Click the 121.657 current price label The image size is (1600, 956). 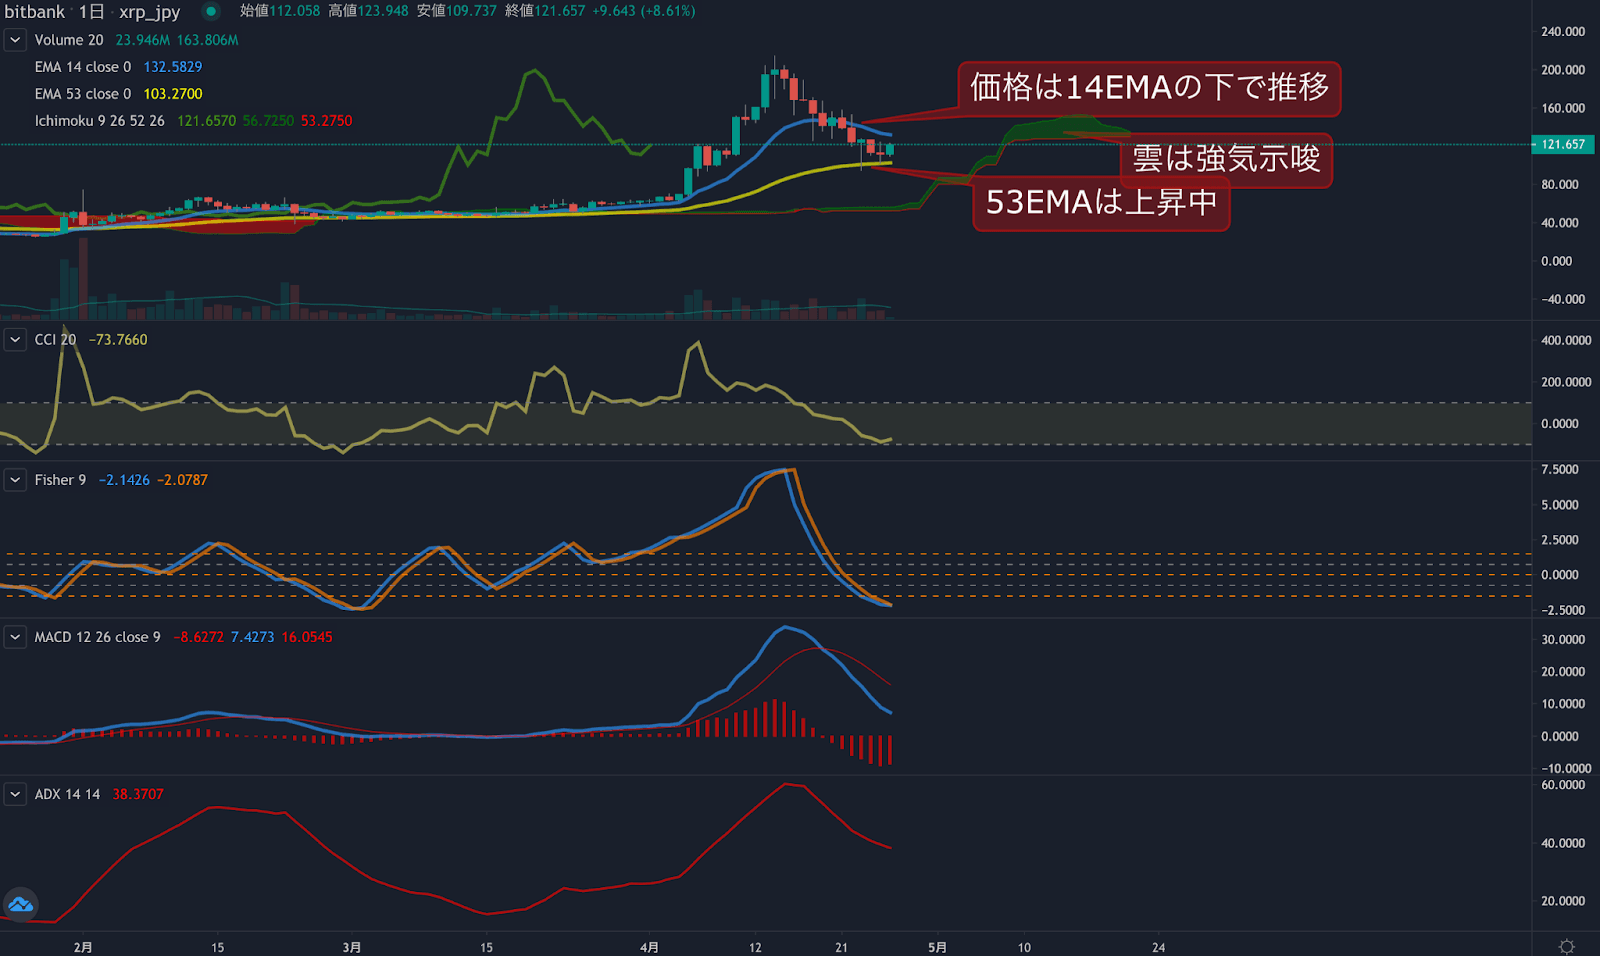1562,144
